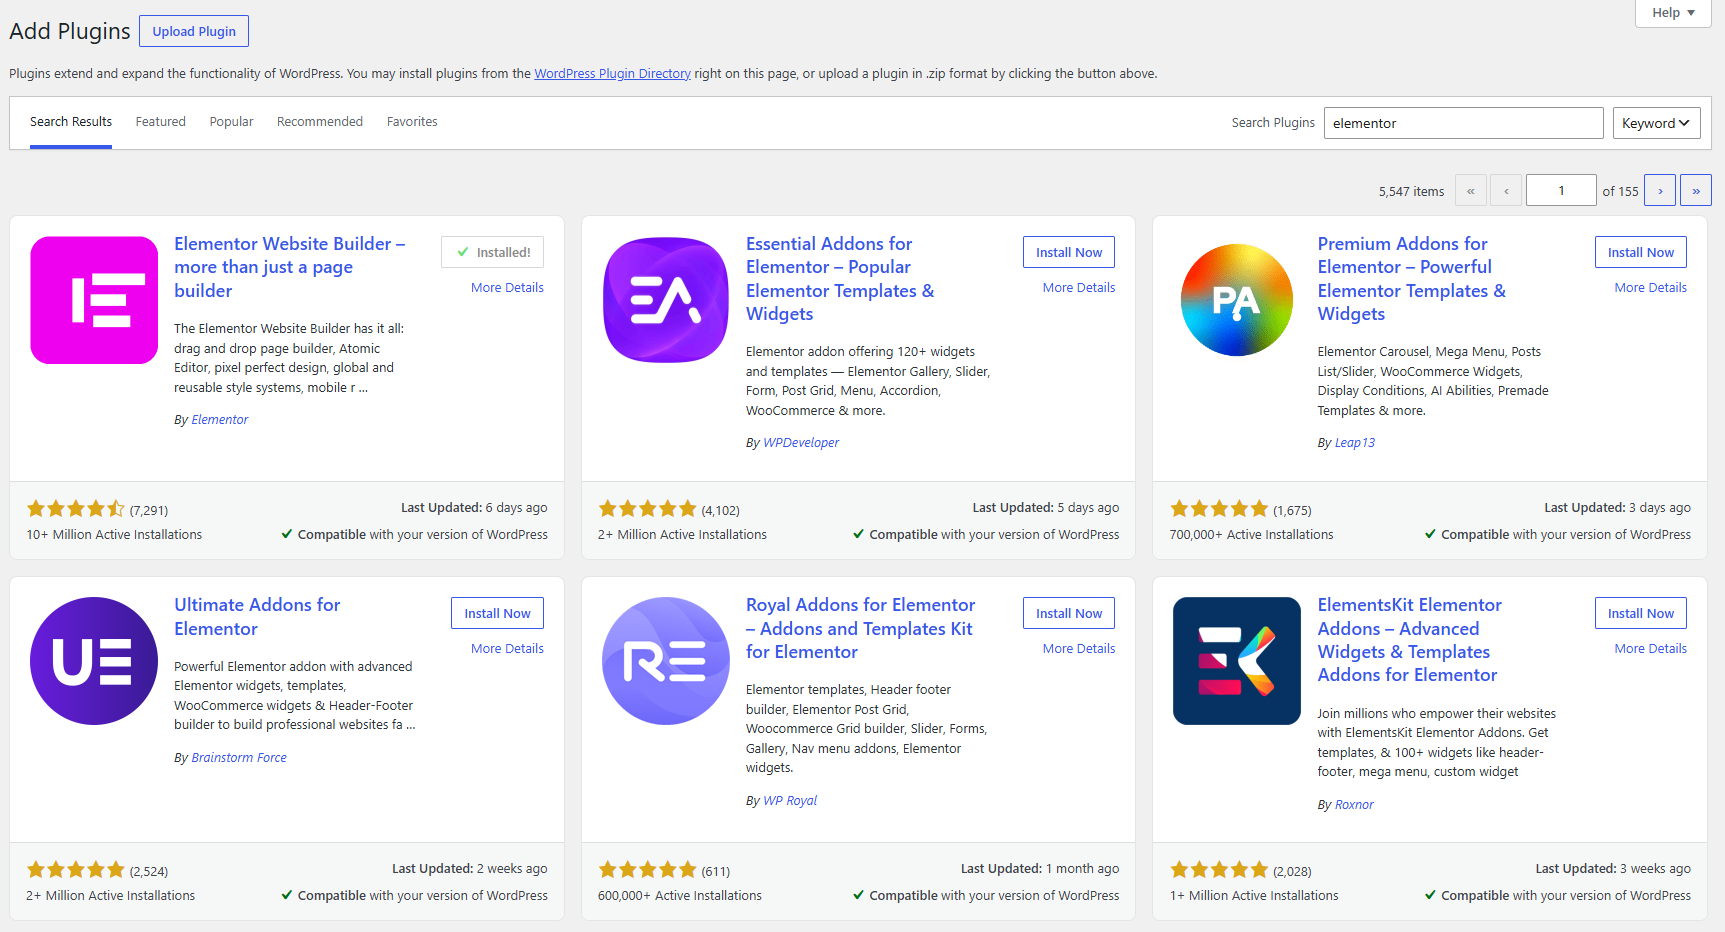Click the Premium Addons PA logo icon
The width and height of the screenshot is (1725, 932).
point(1237,300)
